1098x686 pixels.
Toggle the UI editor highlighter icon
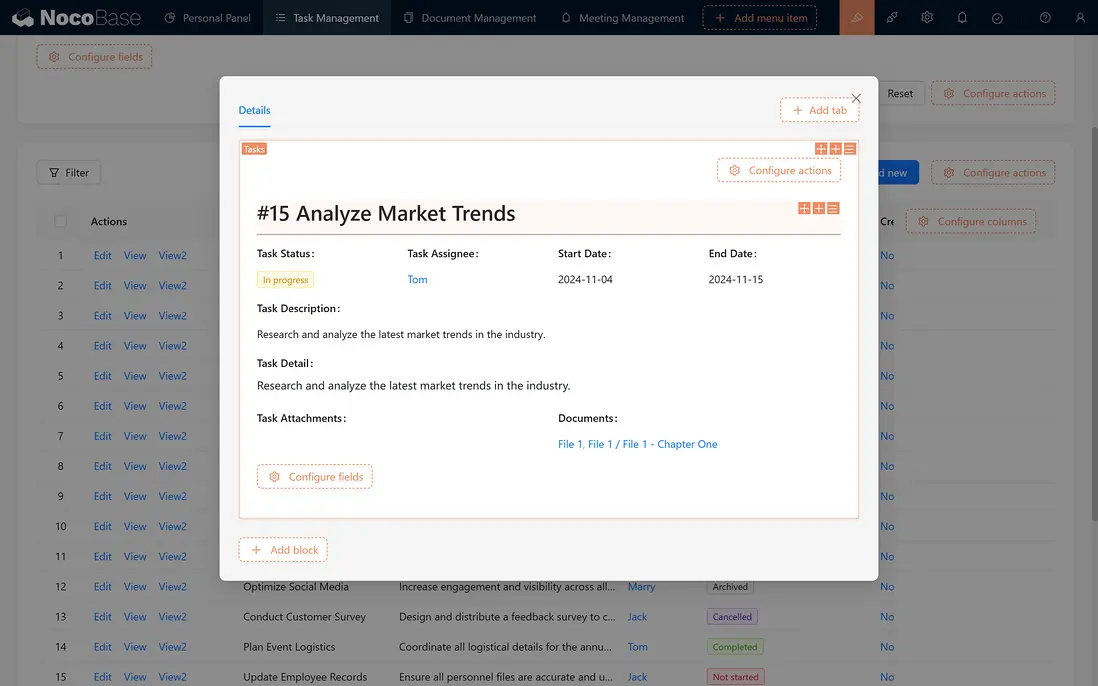856,18
